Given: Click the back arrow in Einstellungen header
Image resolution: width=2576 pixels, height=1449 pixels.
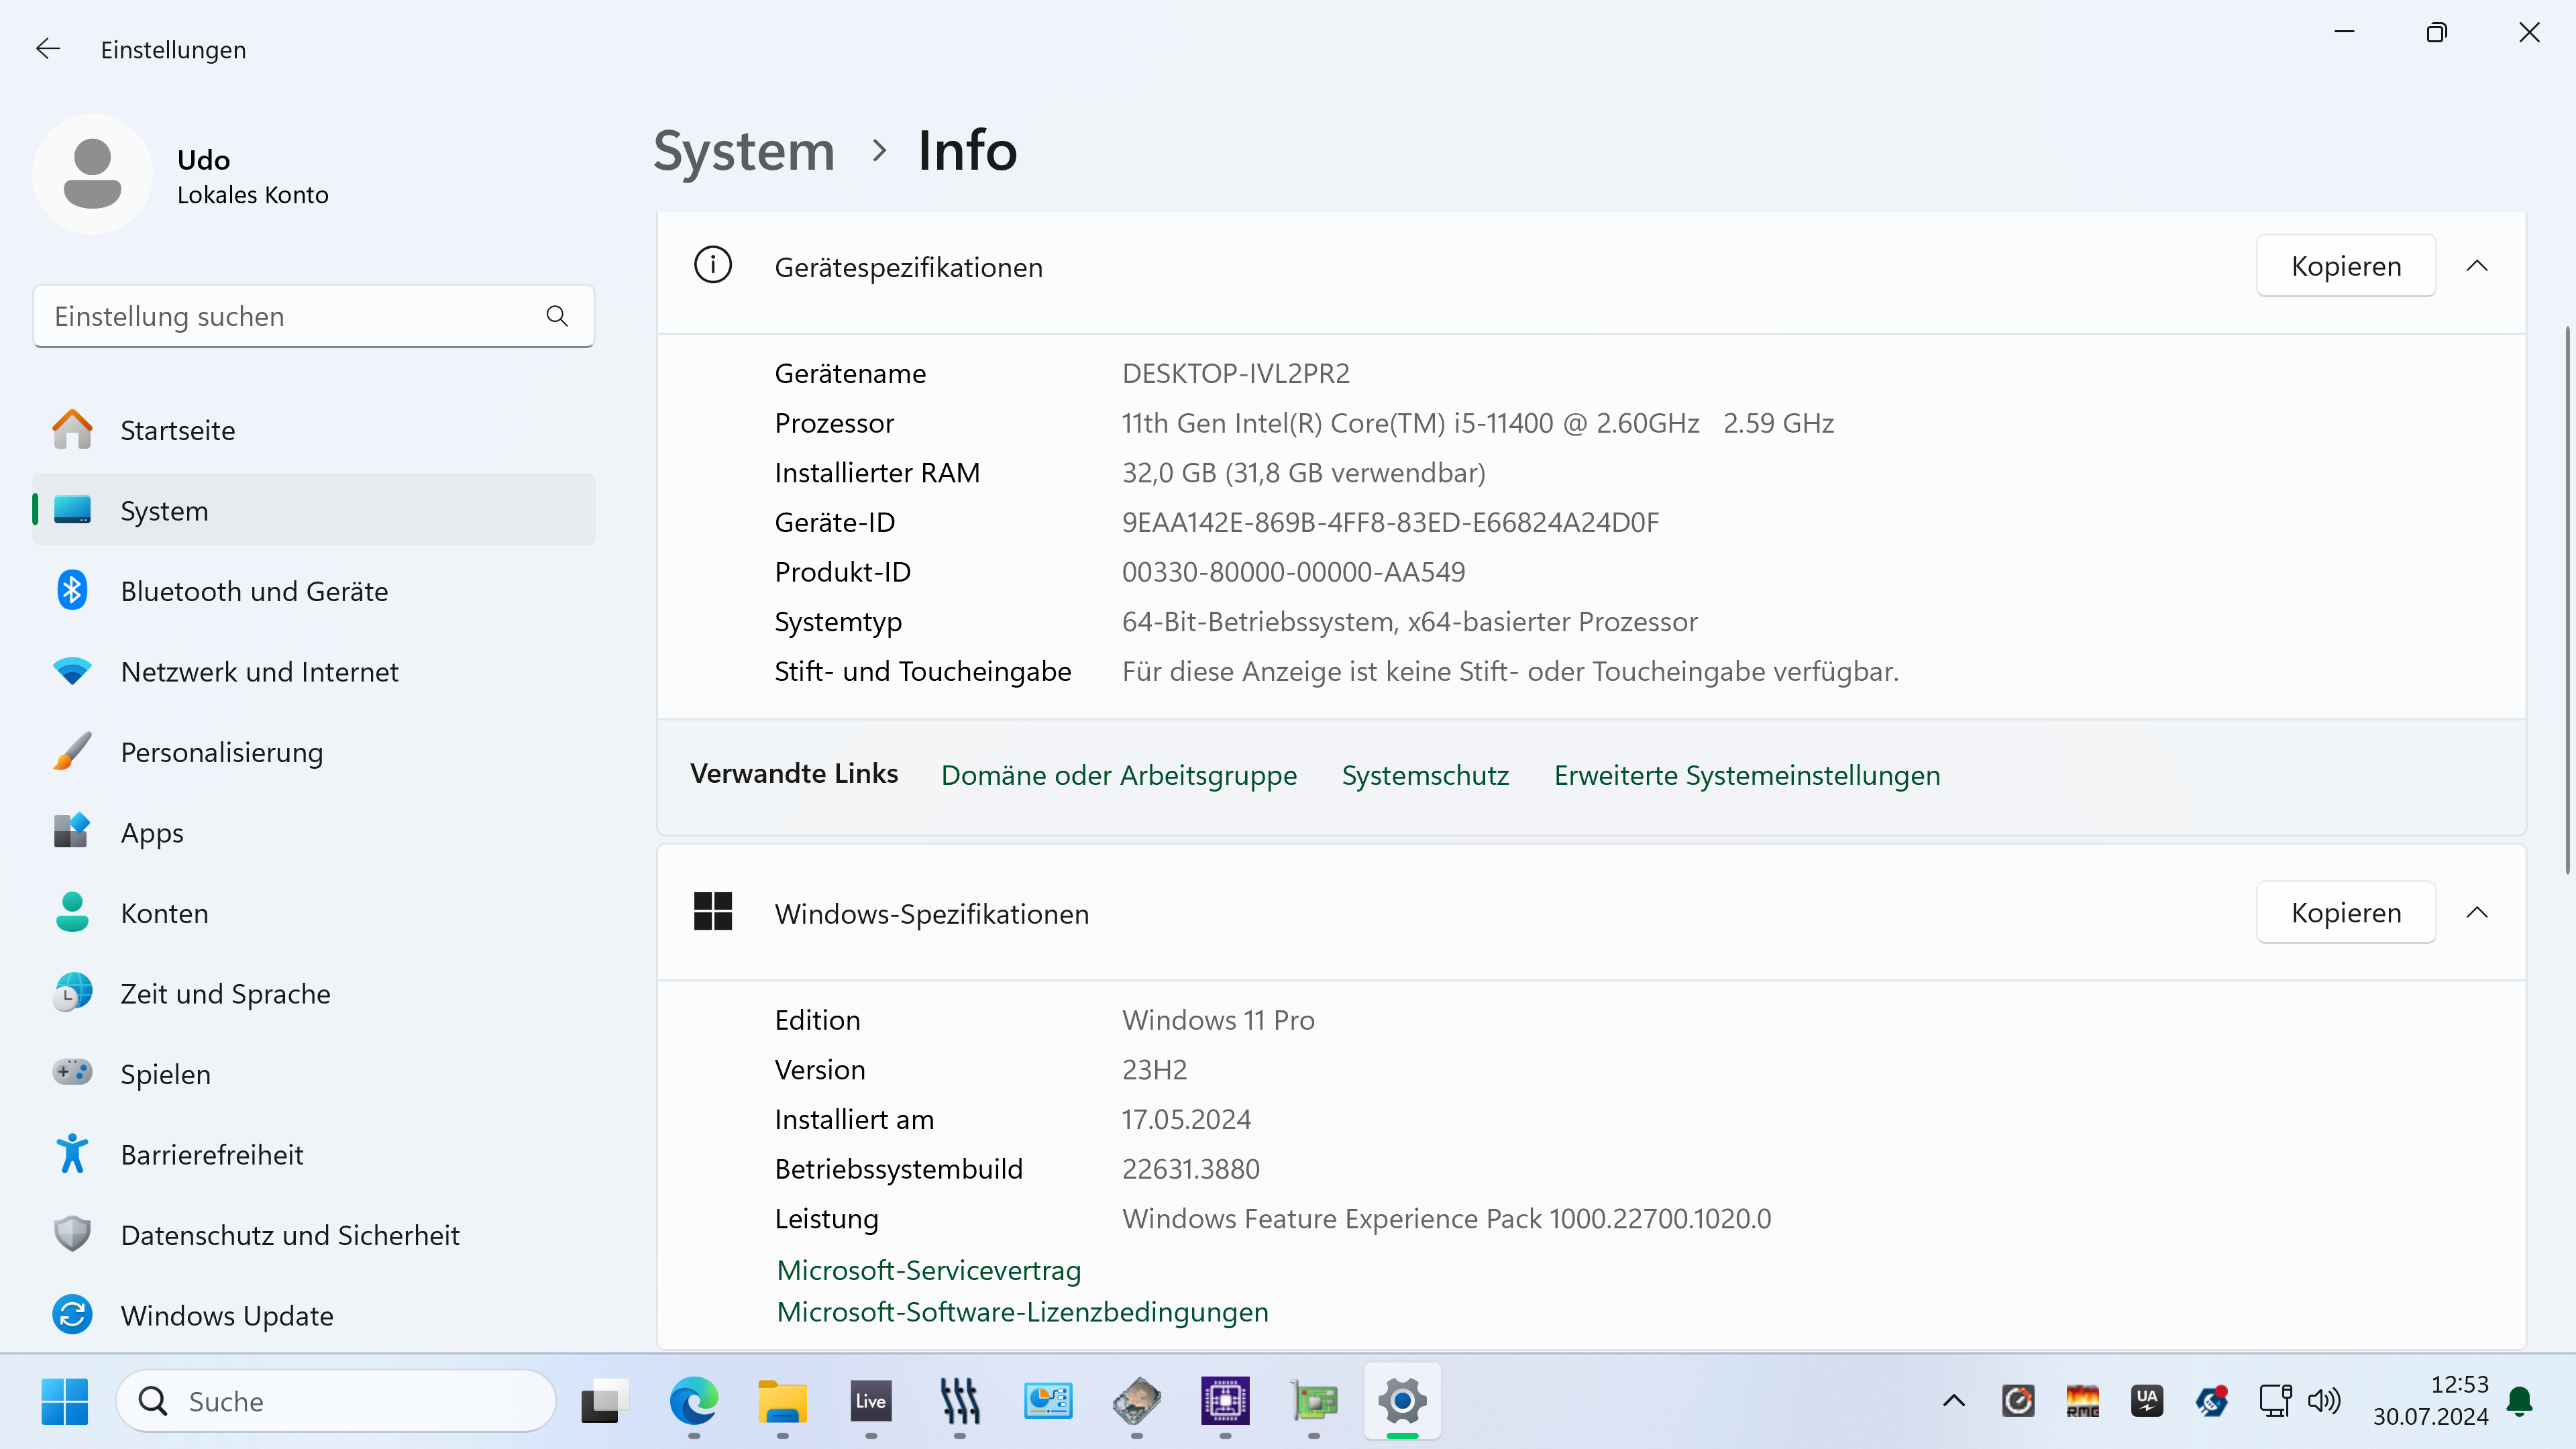Looking at the screenshot, I should pos(47,49).
